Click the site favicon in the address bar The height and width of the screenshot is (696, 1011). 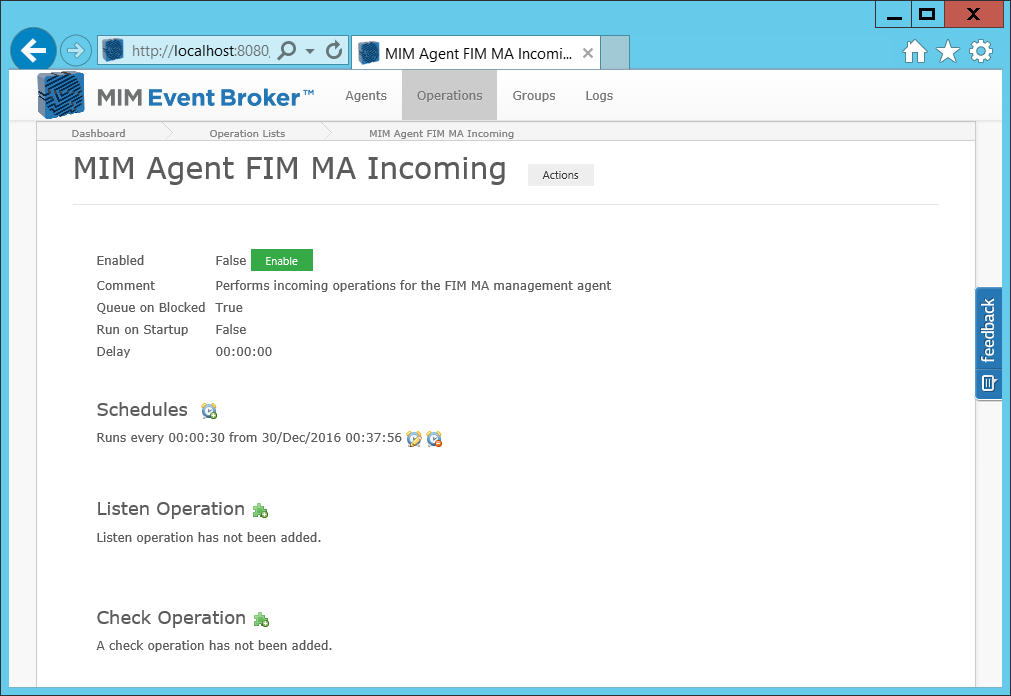point(113,50)
